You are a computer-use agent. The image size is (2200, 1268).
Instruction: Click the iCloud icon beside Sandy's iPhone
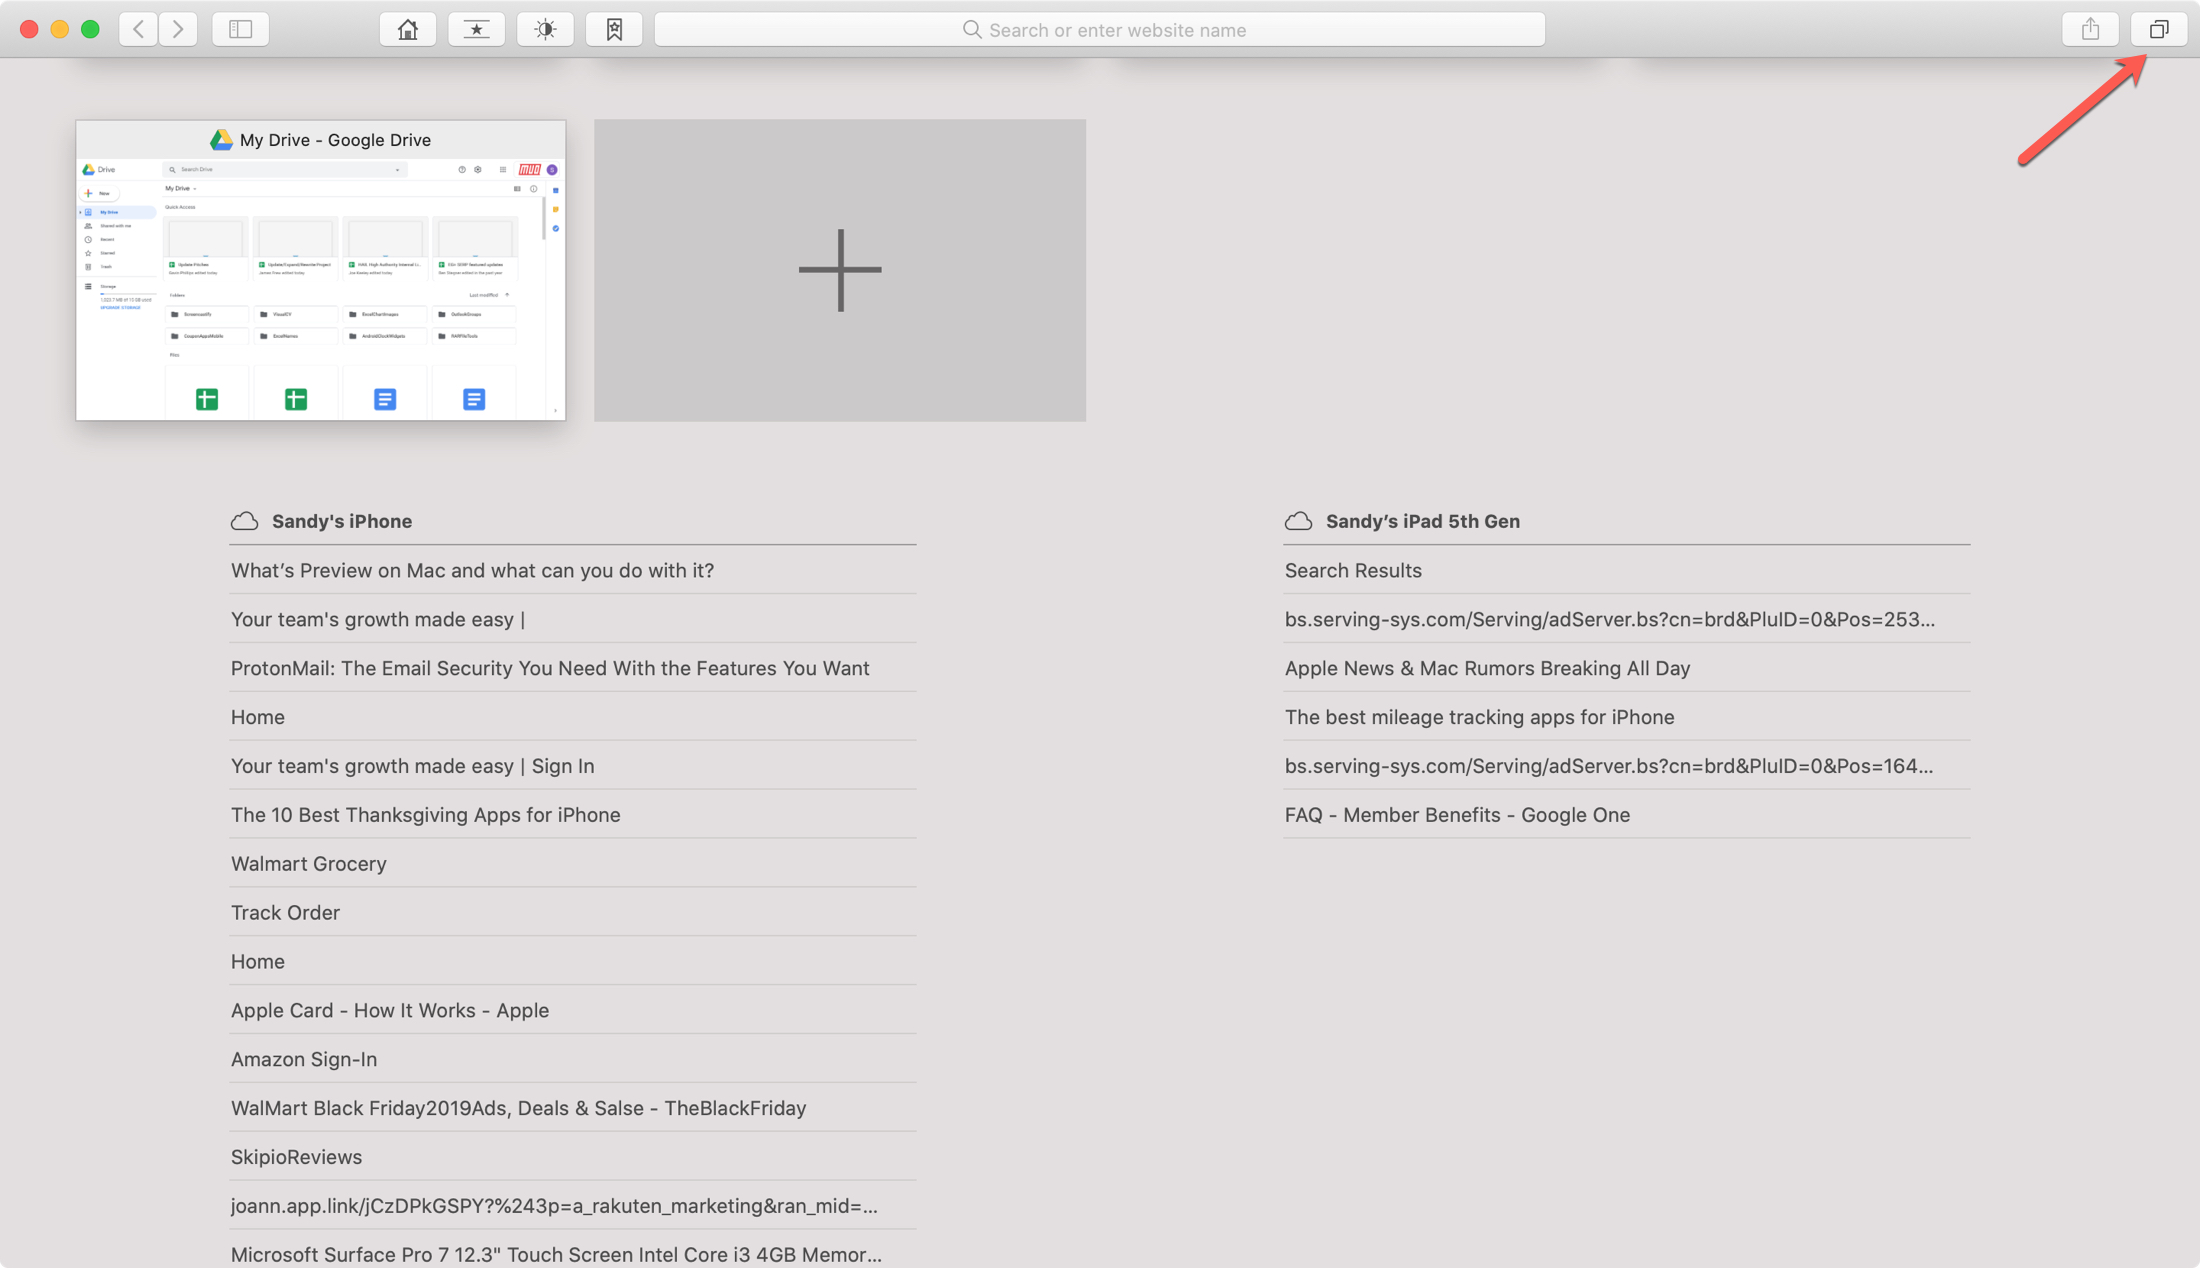(x=245, y=521)
